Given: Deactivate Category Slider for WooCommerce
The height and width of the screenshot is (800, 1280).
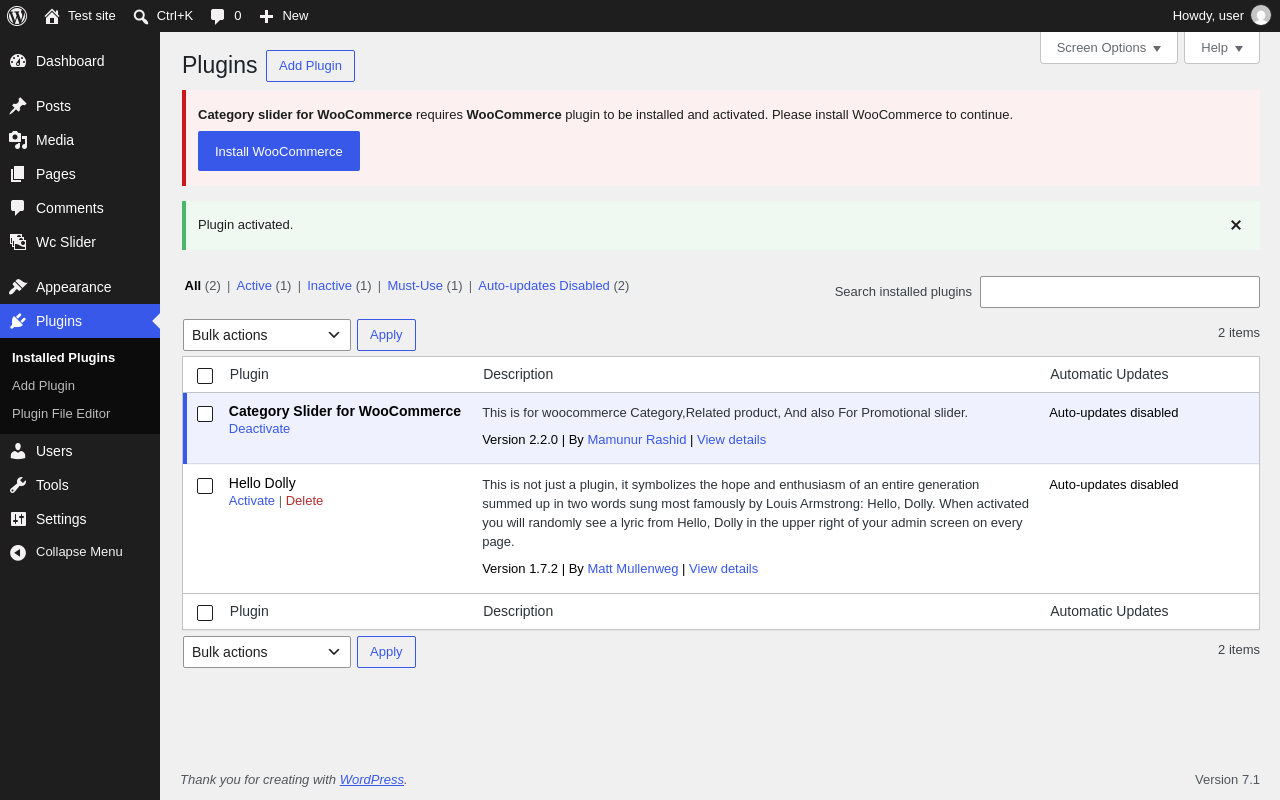Looking at the screenshot, I should pos(260,428).
